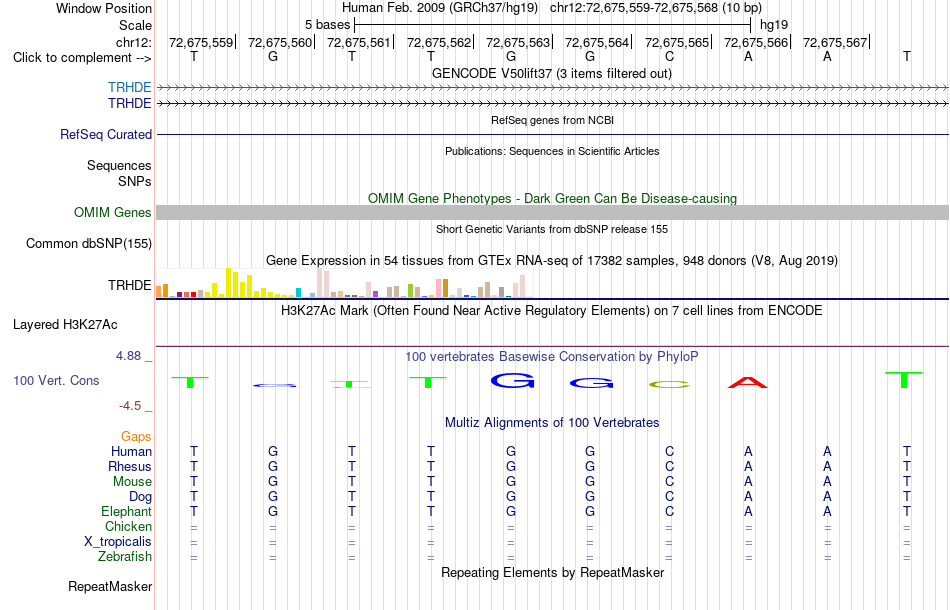Click position label 72,675,563
Image resolution: width=950 pixels, height=610 pixels.
click(x=518, y=42)
